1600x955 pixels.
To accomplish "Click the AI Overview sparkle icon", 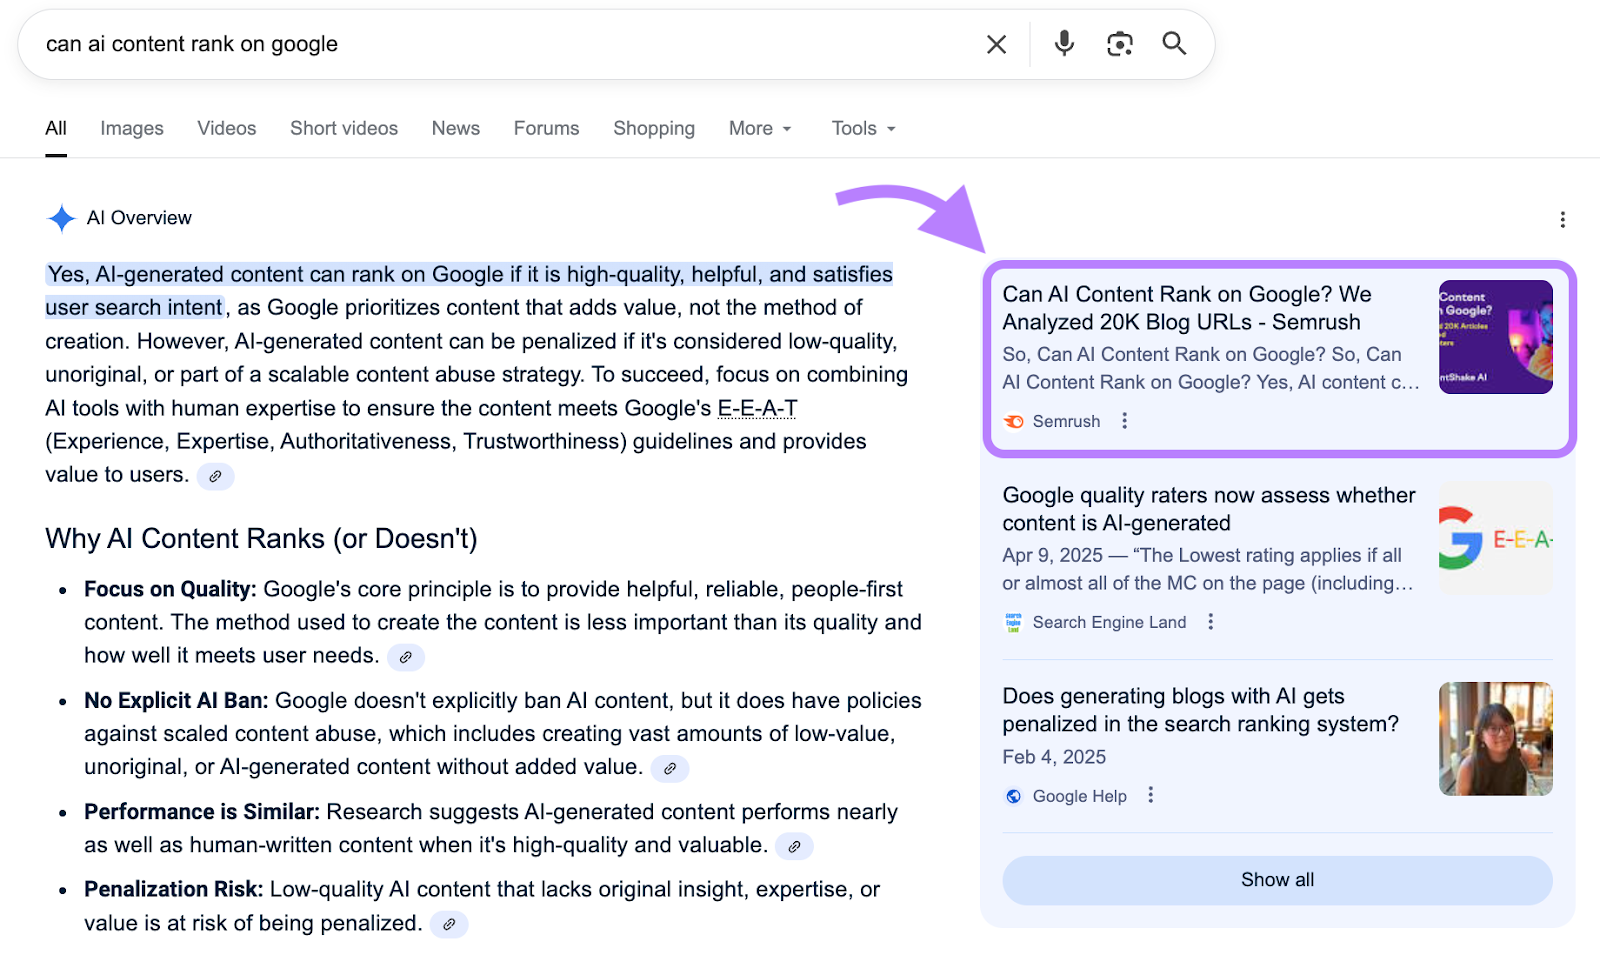I will [60, 217].
